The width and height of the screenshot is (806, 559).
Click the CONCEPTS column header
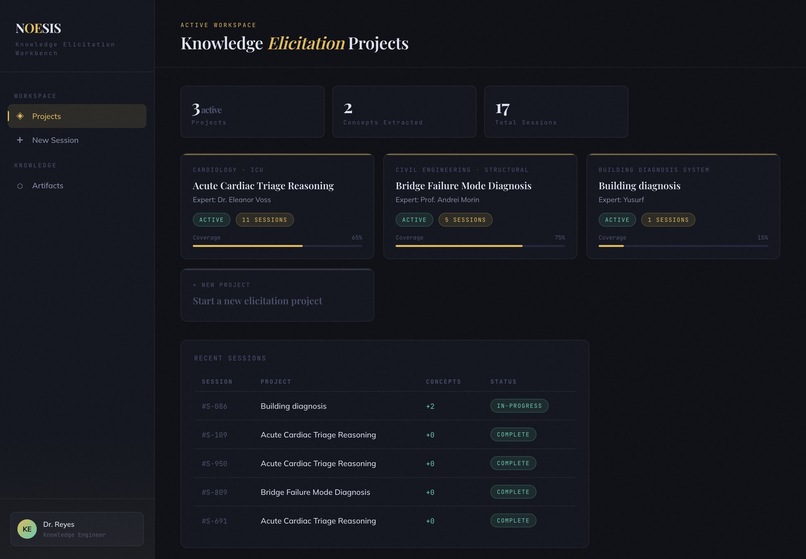click(x=443, y=382)
